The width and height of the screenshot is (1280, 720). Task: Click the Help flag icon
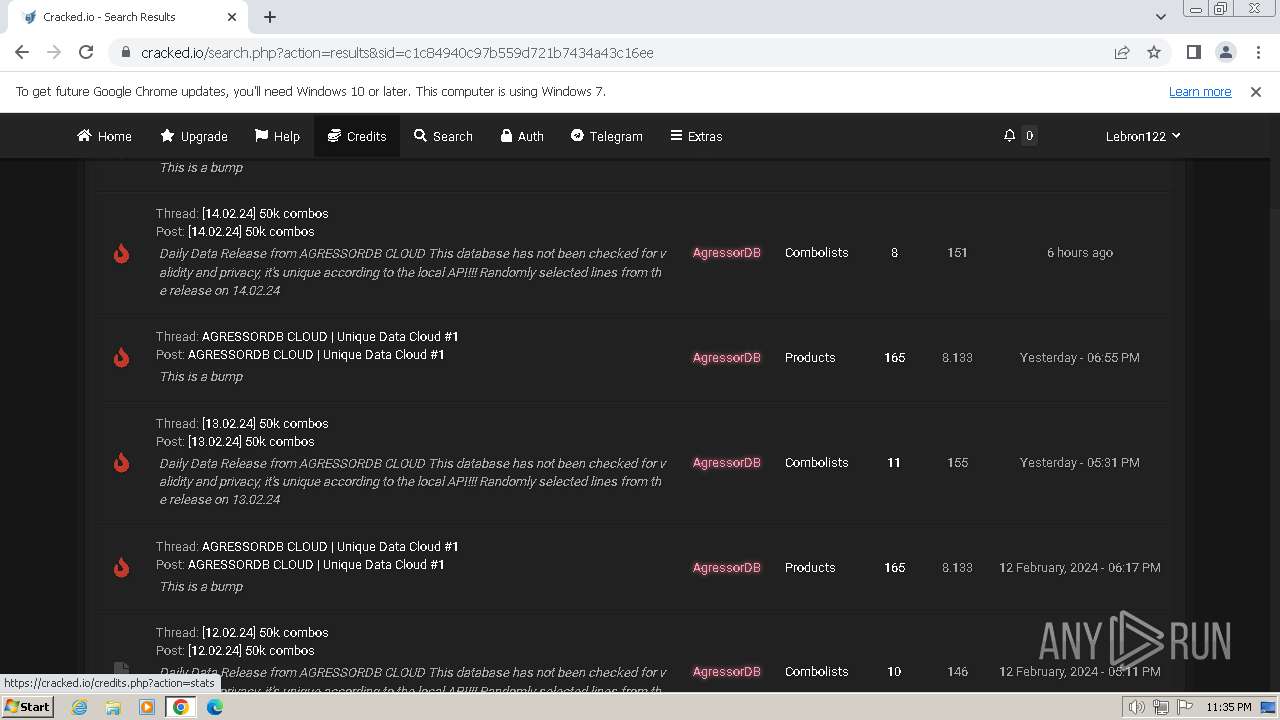pyautogui.click(x=261, y=136)
